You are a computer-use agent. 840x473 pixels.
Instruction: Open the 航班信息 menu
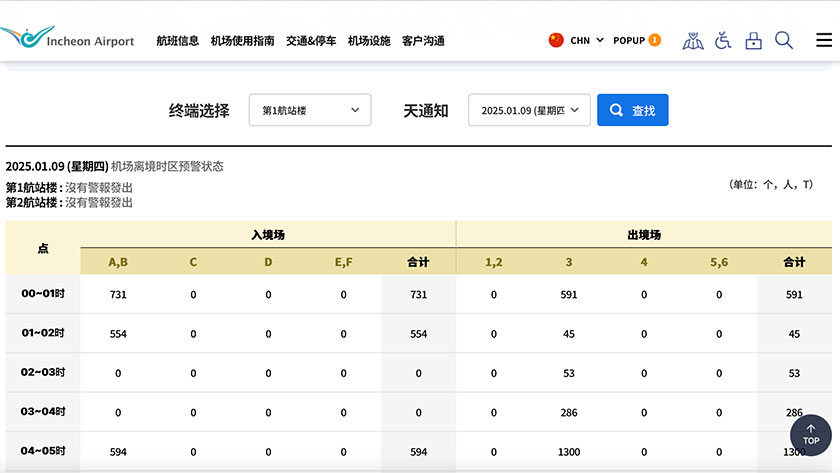[178, 41]
